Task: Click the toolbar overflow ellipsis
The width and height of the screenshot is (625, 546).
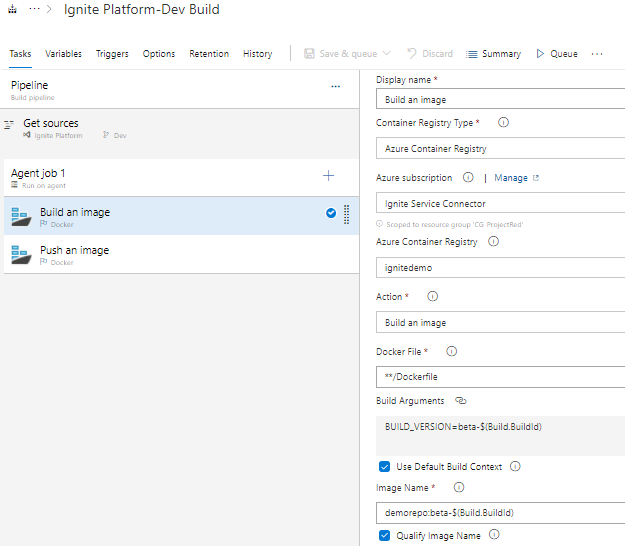Action: pos(597,54)
